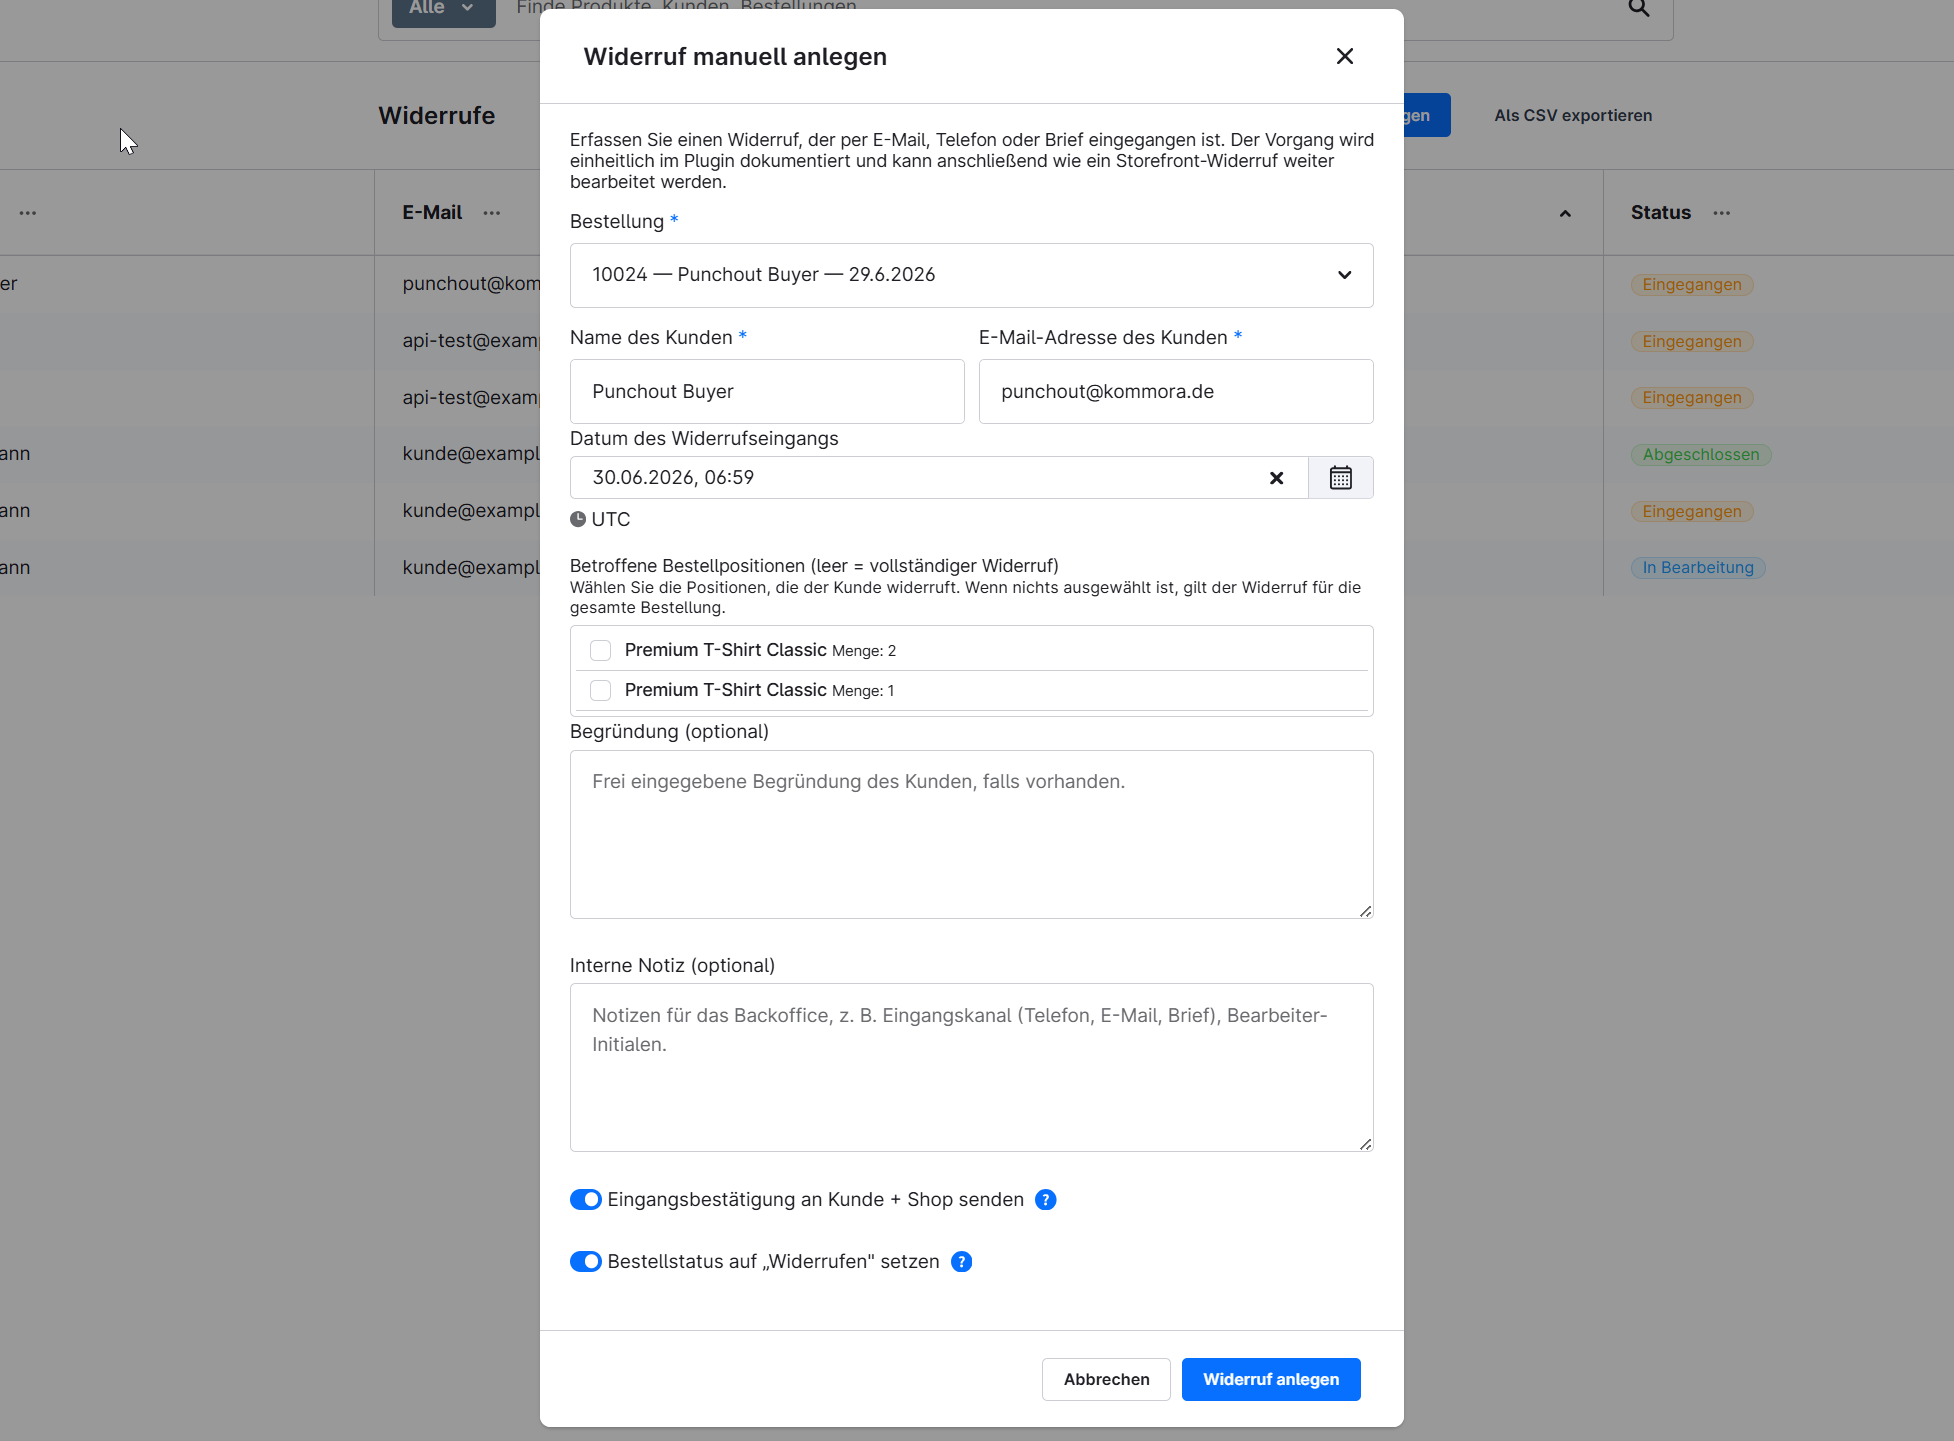Screen dimensions: 1954x1441
Task: Focus the Begründung text area
Action: point(971,834)
